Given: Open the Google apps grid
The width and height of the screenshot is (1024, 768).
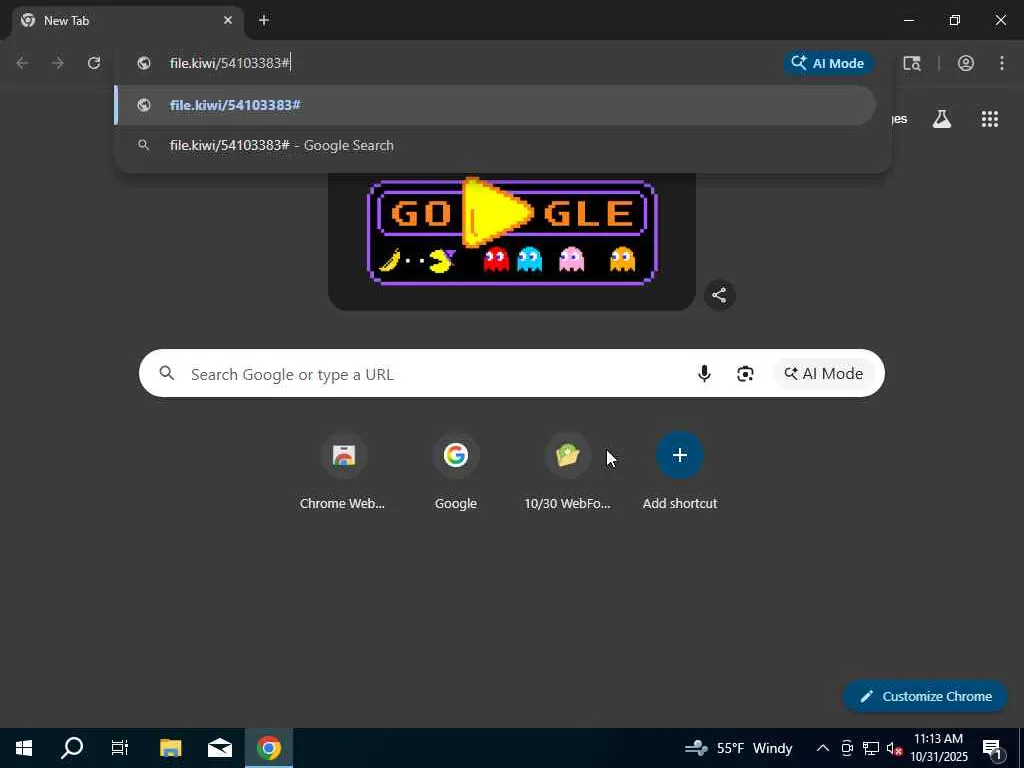Looking at the screenshot, I should click(x=989, y=119).
